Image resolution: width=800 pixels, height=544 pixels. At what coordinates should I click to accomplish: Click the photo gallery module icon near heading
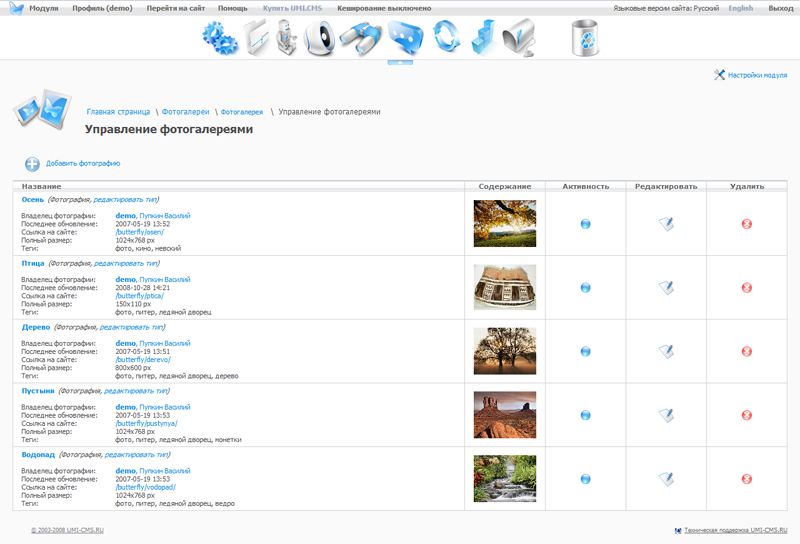pyautogui.click(x=42, y=109)
